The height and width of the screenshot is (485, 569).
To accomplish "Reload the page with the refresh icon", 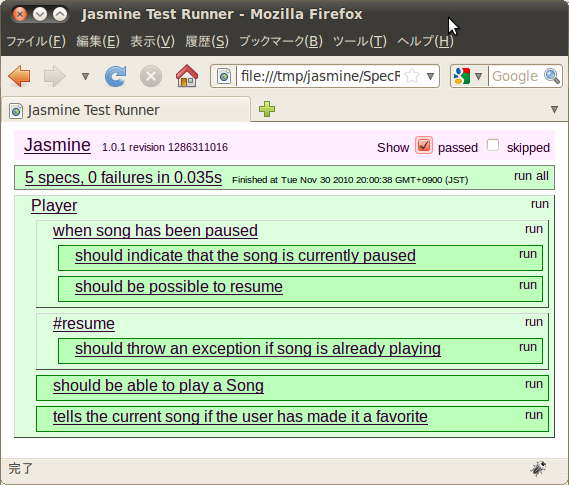I will click(x=115, y=76).
